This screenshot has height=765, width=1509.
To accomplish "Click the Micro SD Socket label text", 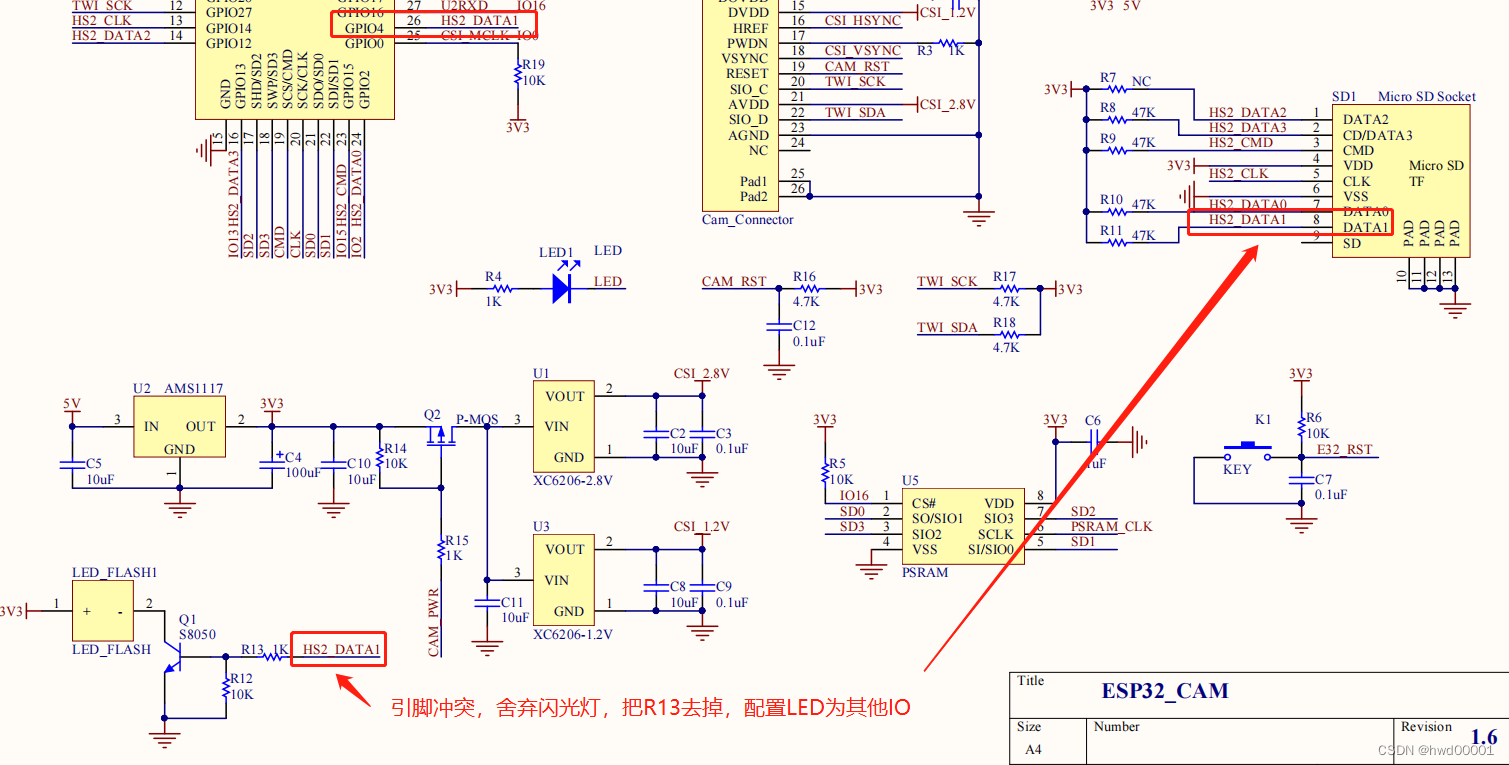I will 1427,96.
